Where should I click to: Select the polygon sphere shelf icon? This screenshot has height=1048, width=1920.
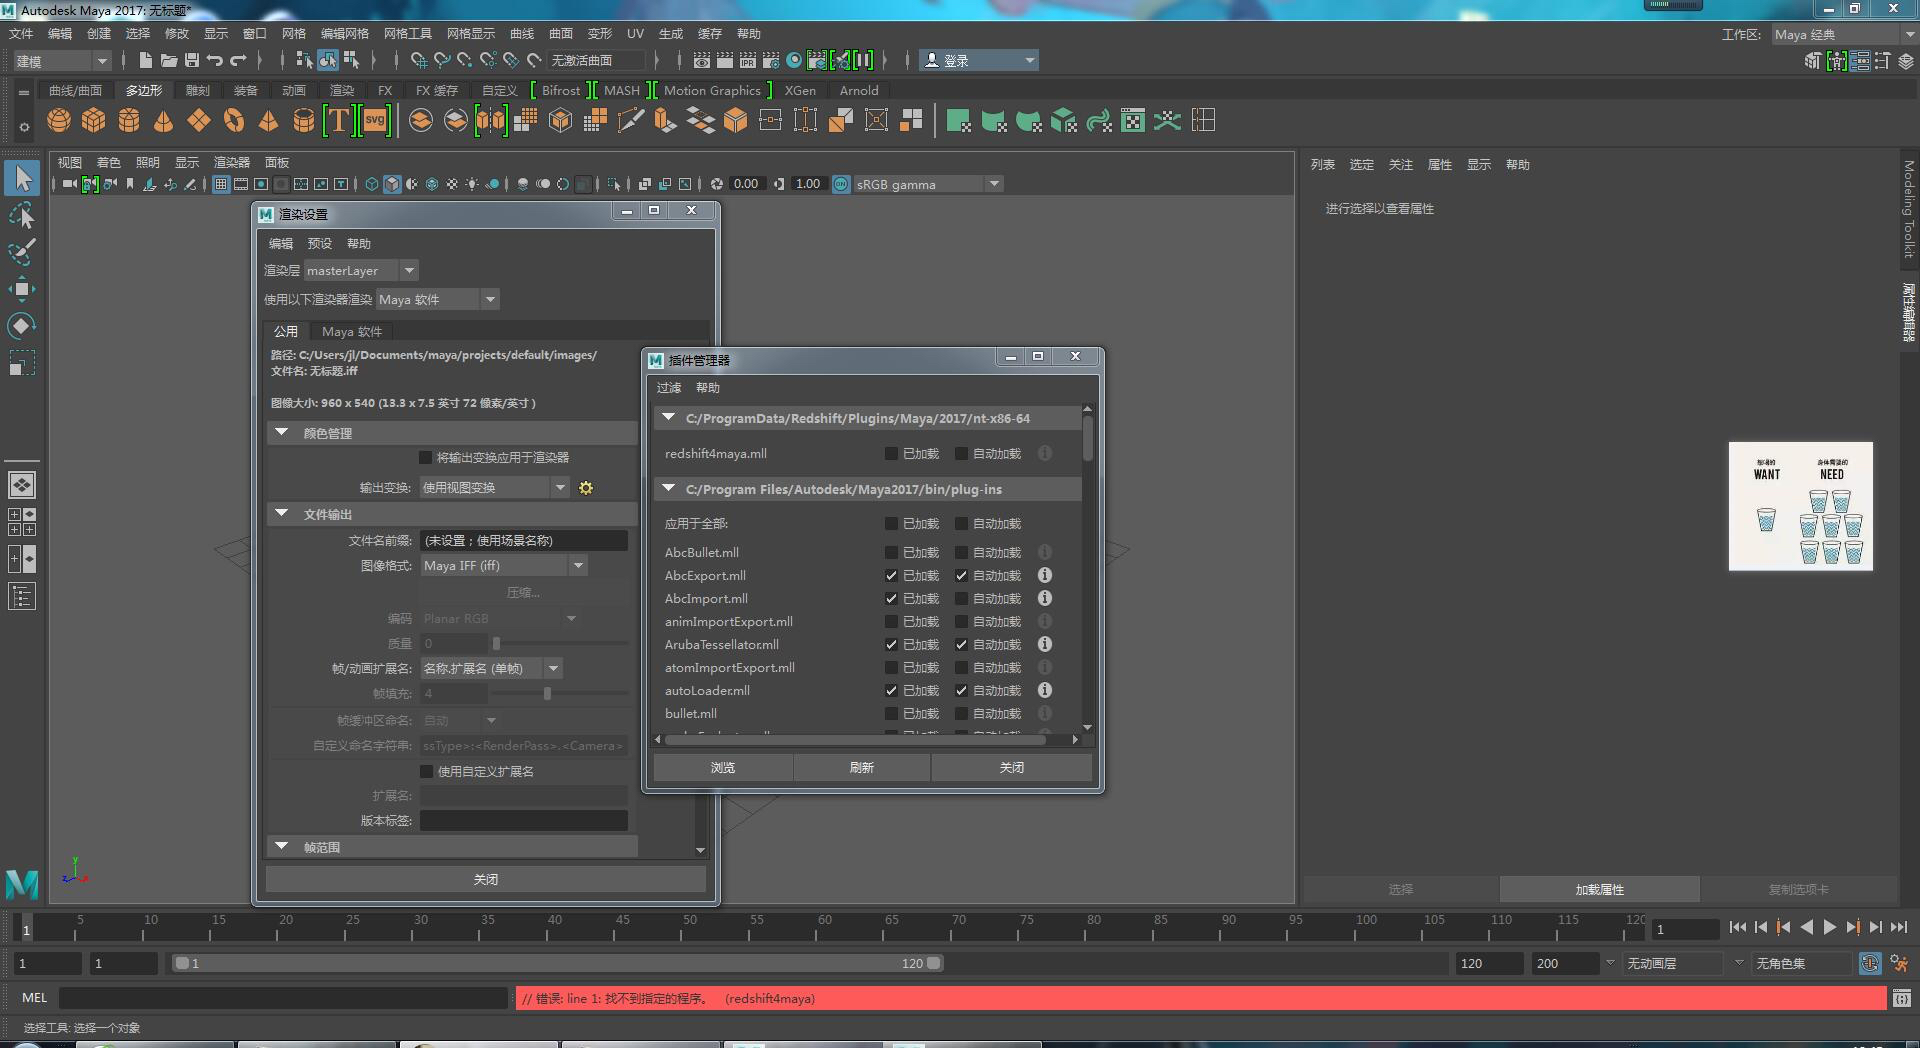tap(59, 121)
